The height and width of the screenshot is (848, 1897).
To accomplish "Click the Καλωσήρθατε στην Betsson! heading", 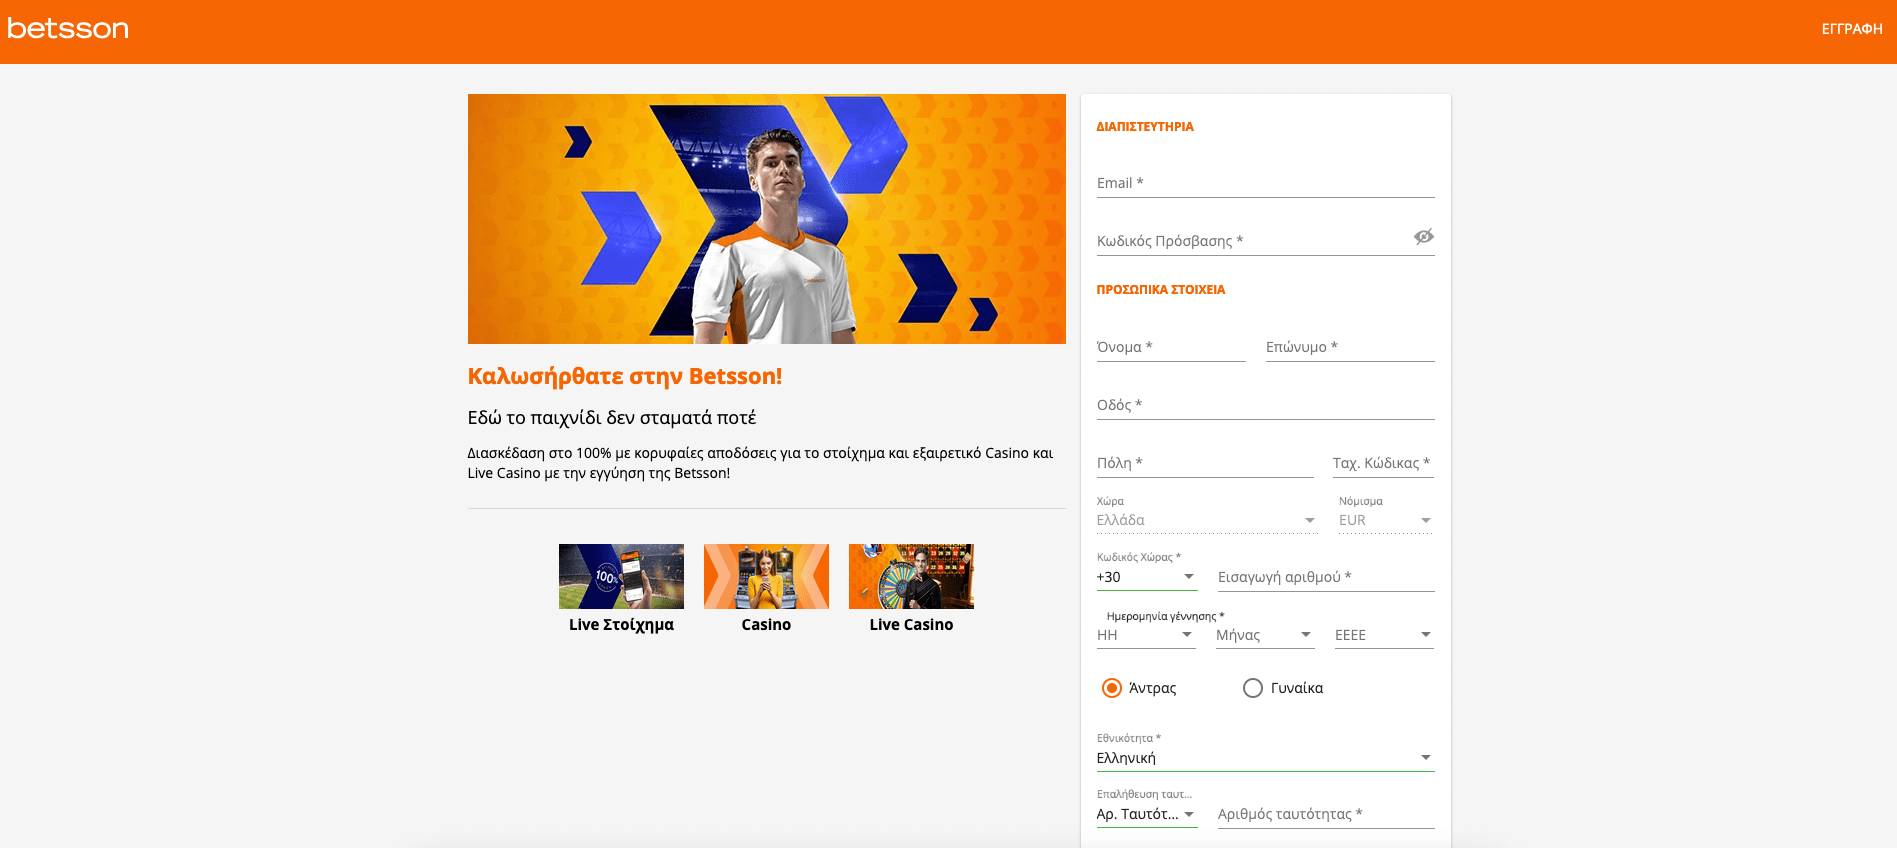I will tap(625, 377).
